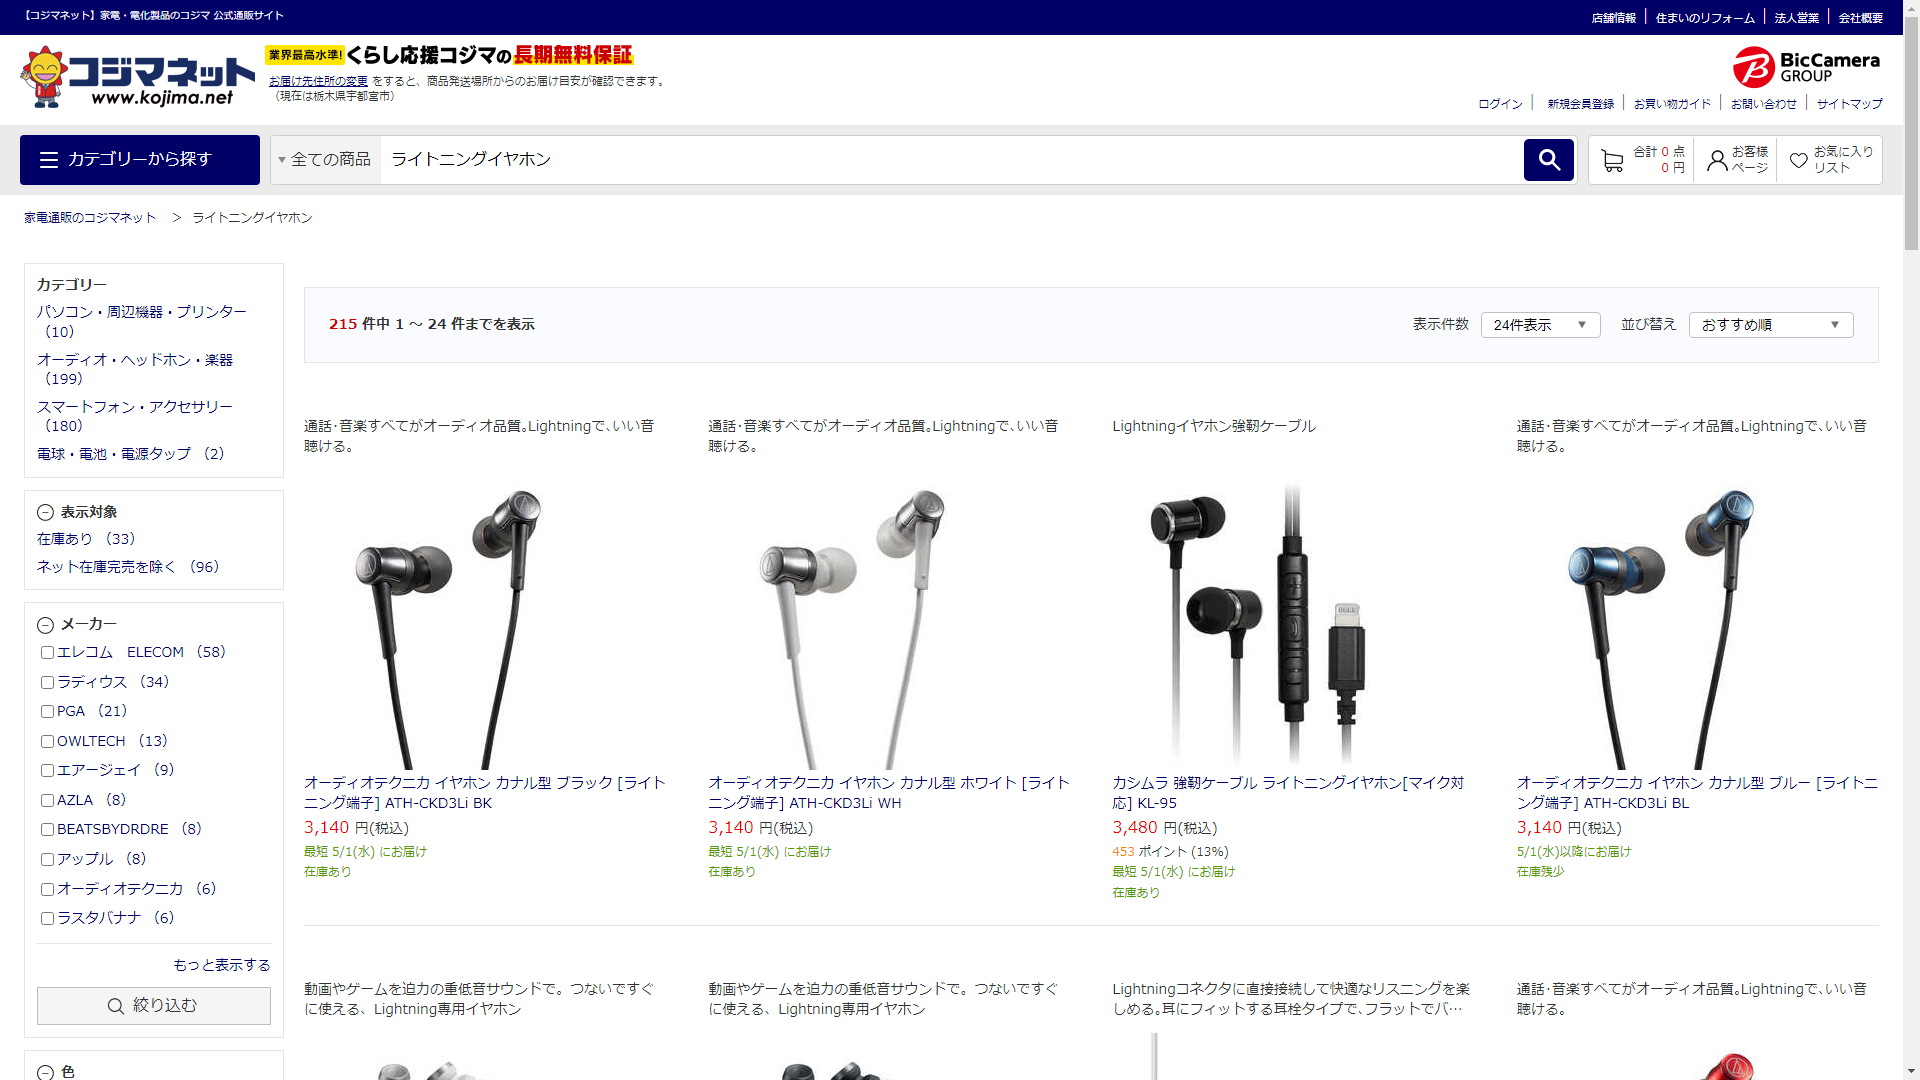Screen dimensions: 1920x1080
Task: Open 店舗情報 in the top bar
Action: tap(1613, 18)
